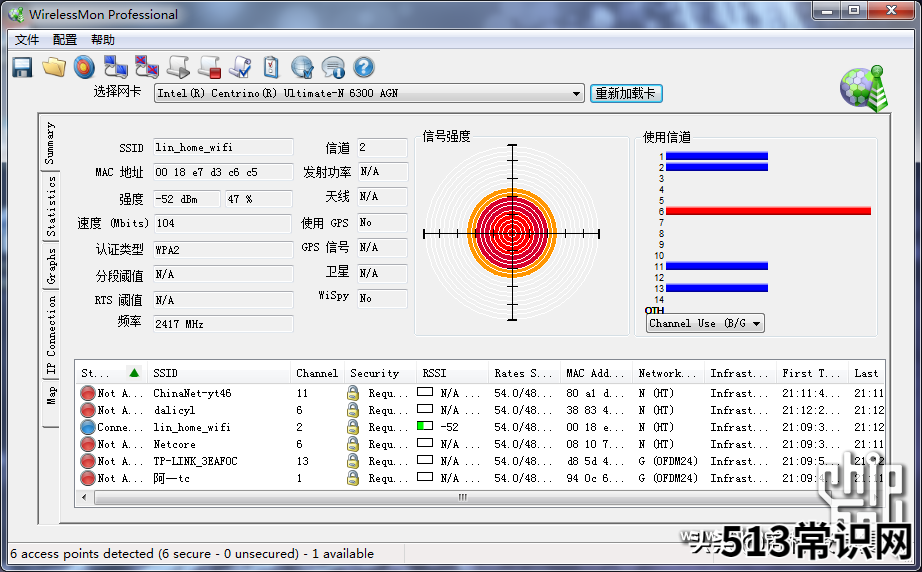The width and height of the screenshot is (922, 572).
Task: Click the padlock icon in 阿一tc row
Action: [x=353, y=478]
